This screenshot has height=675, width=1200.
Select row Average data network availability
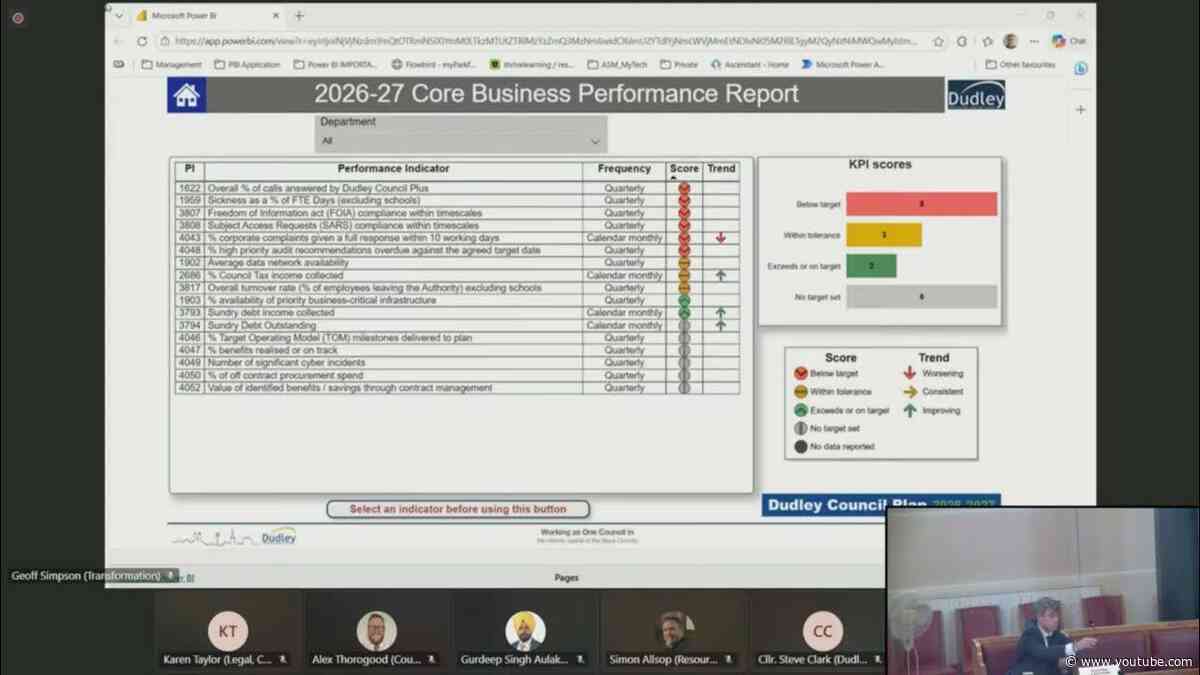tap(458, 263)
